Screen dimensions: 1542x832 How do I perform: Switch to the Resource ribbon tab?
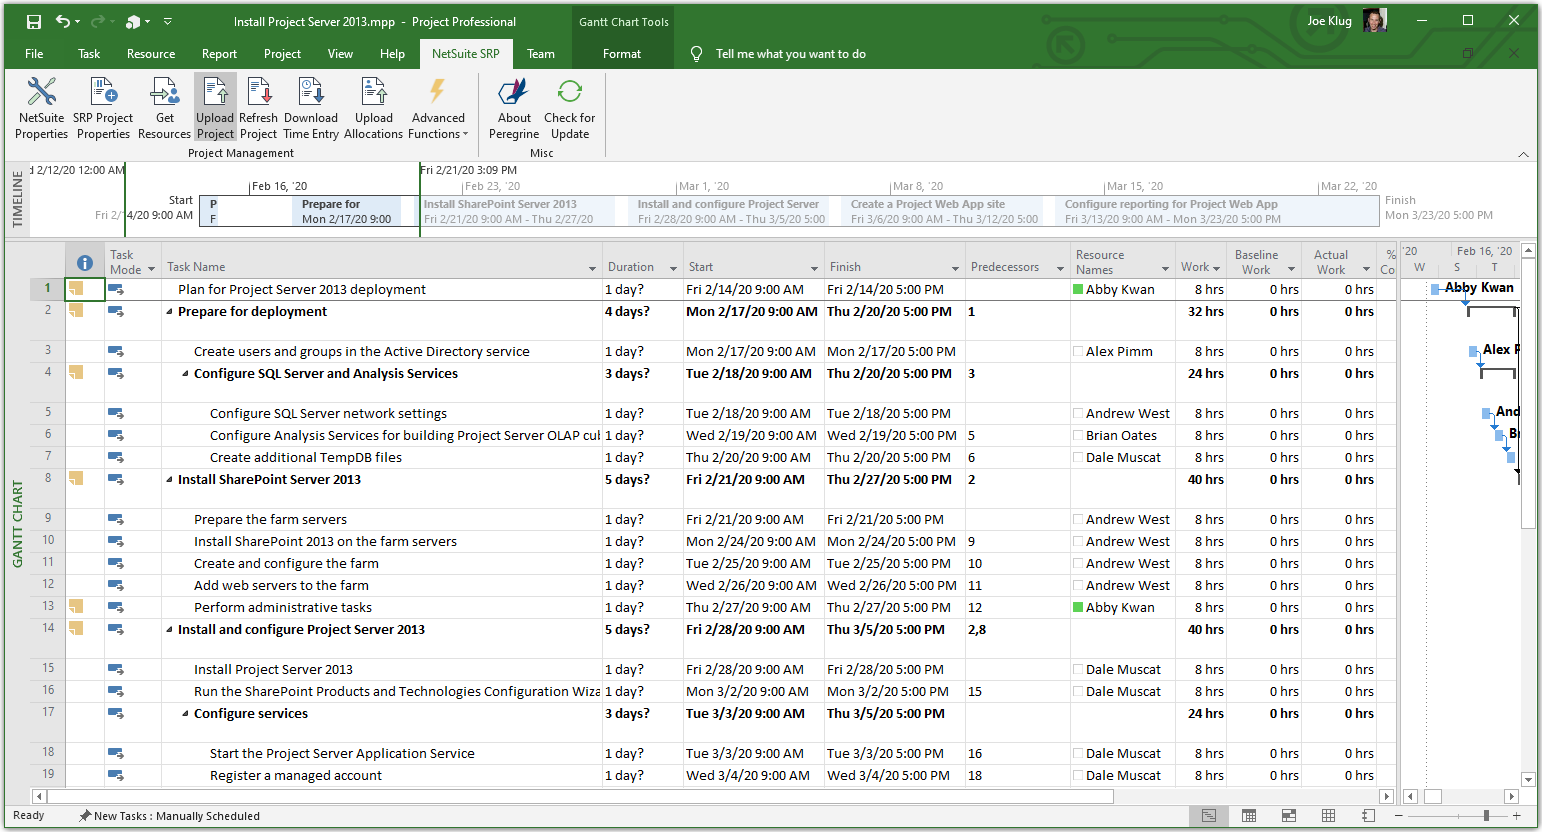(x=151, y=54)
